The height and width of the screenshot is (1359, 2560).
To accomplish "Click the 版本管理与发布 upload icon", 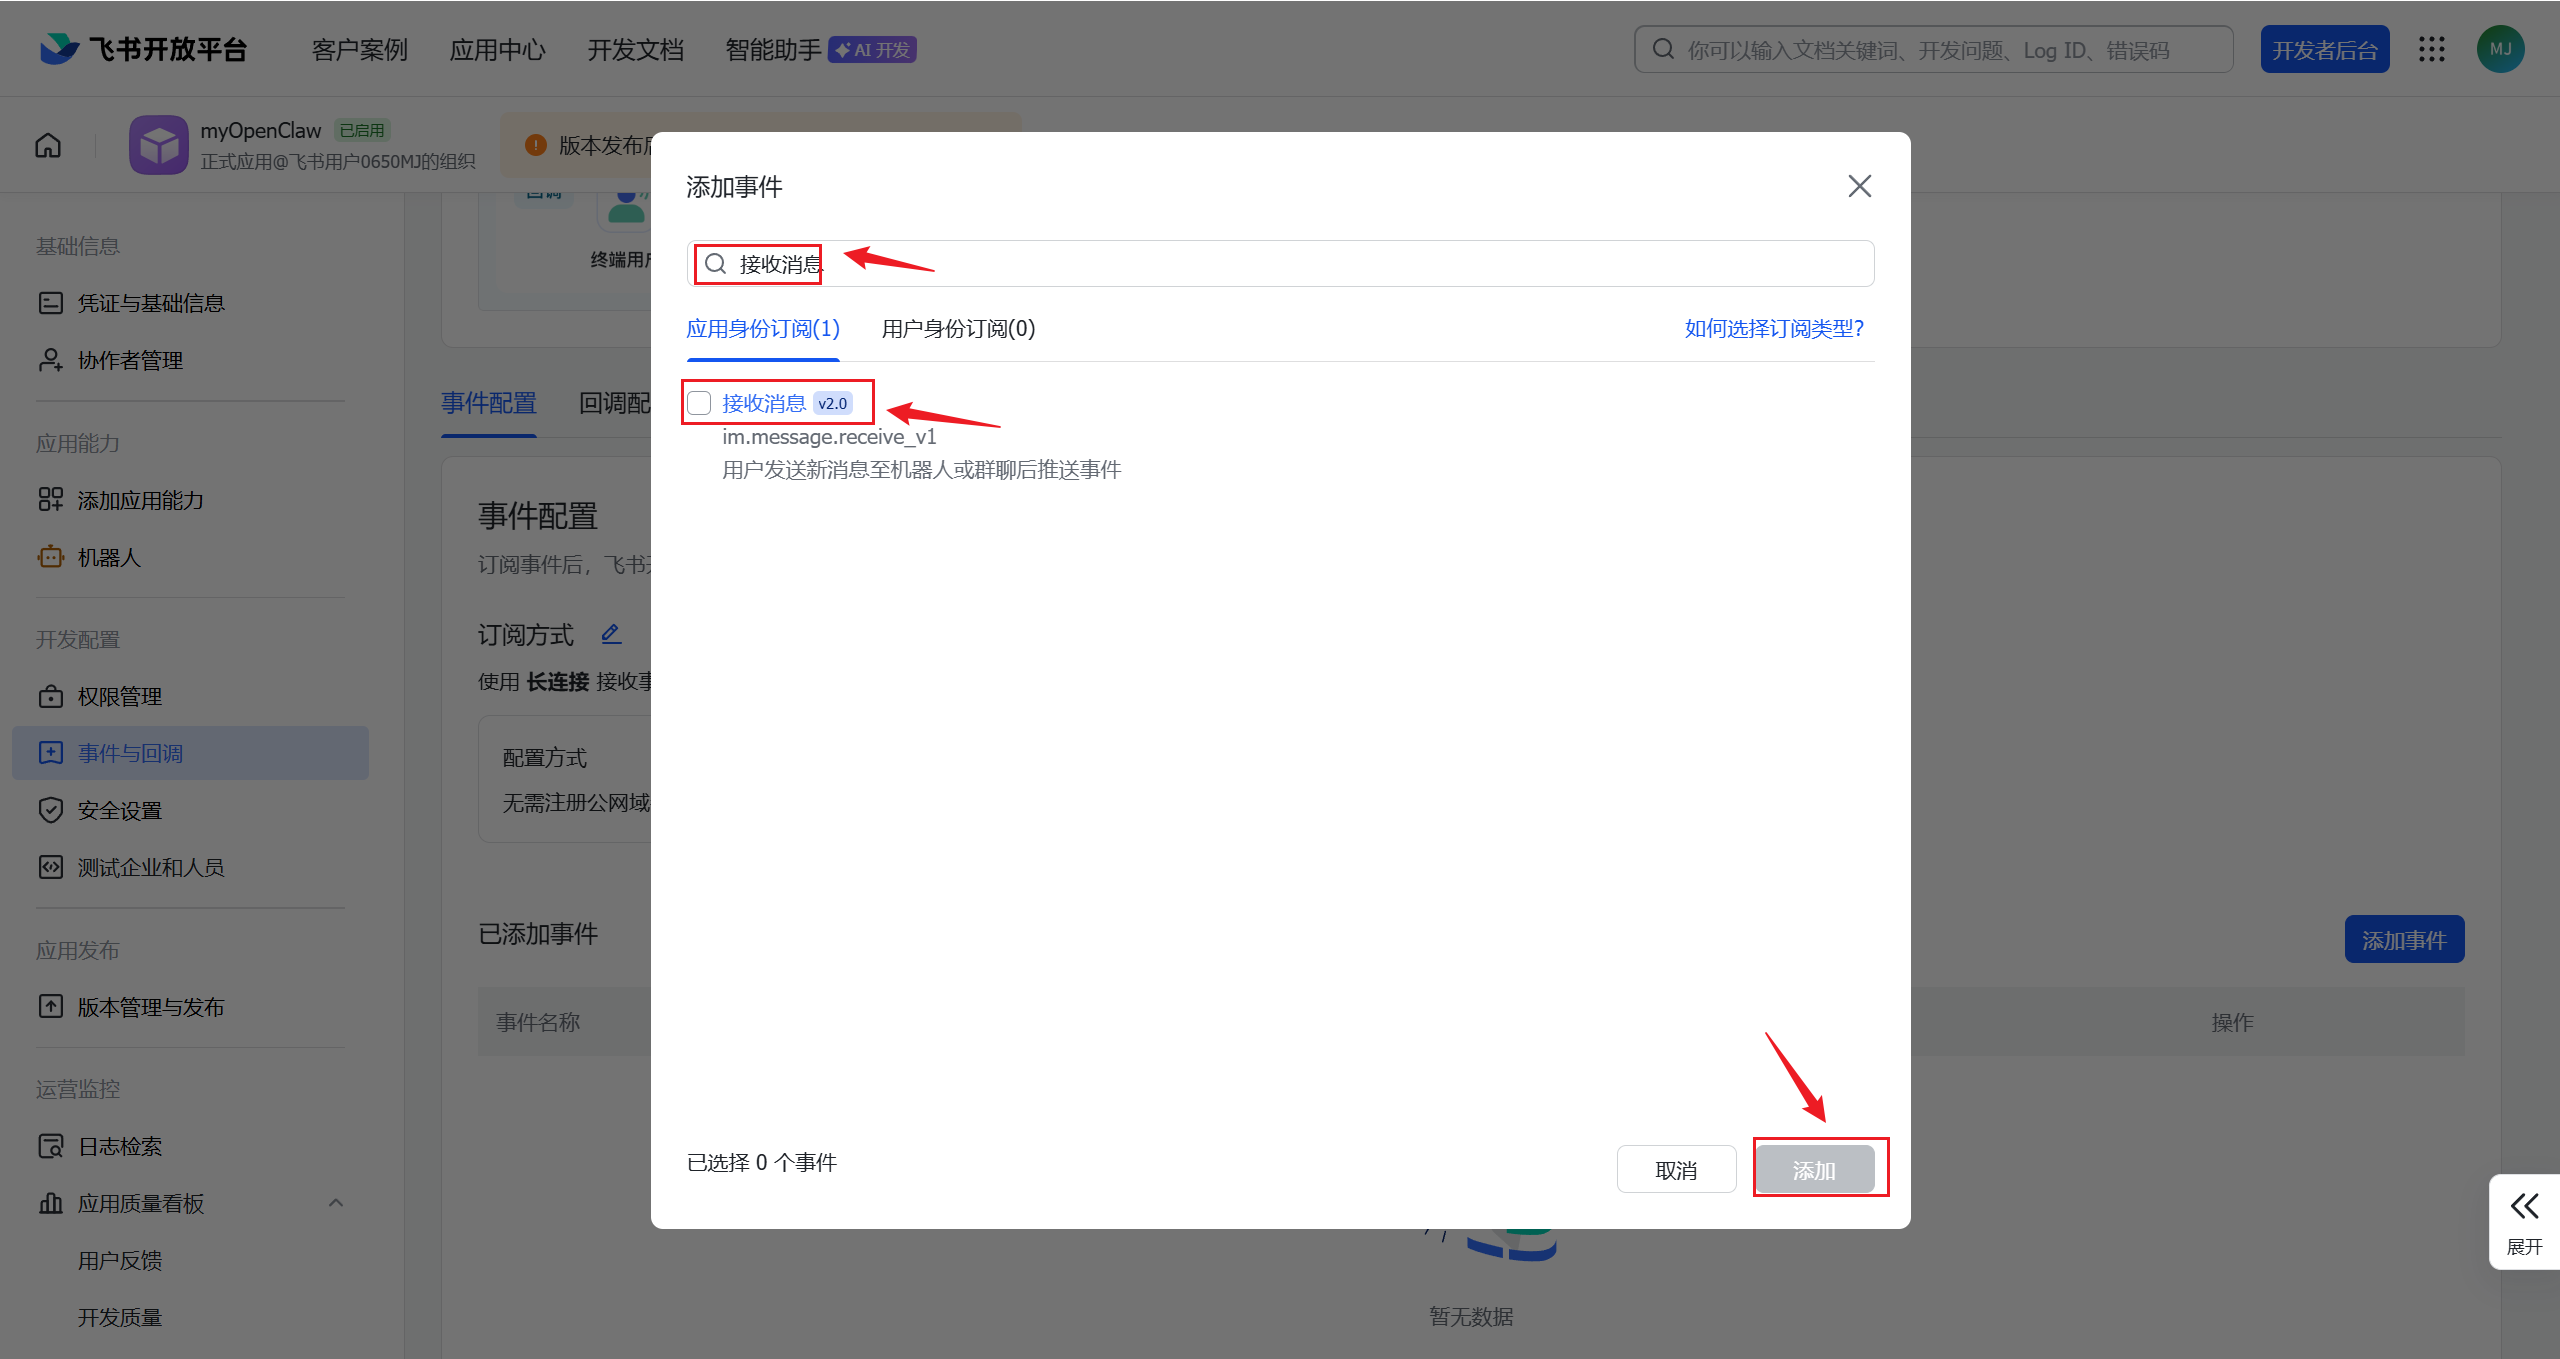I will click(x=50, y=1007).
